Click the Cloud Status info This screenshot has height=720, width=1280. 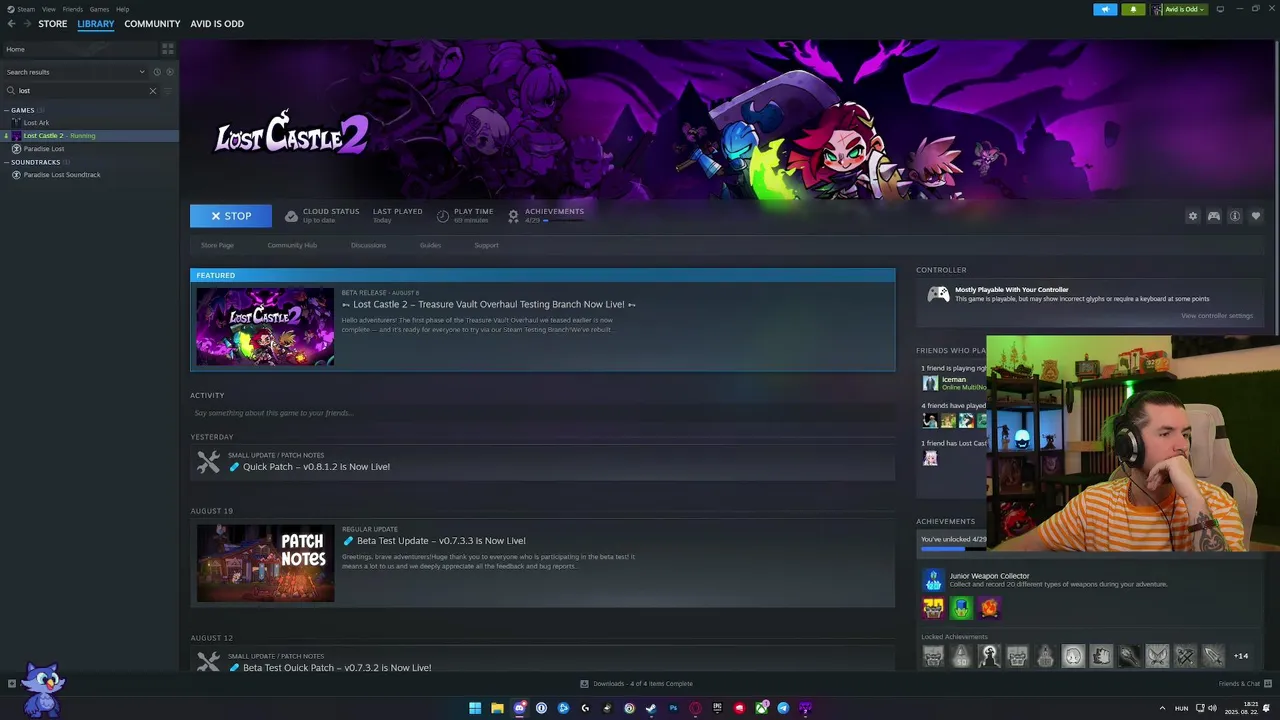[322, 215]
